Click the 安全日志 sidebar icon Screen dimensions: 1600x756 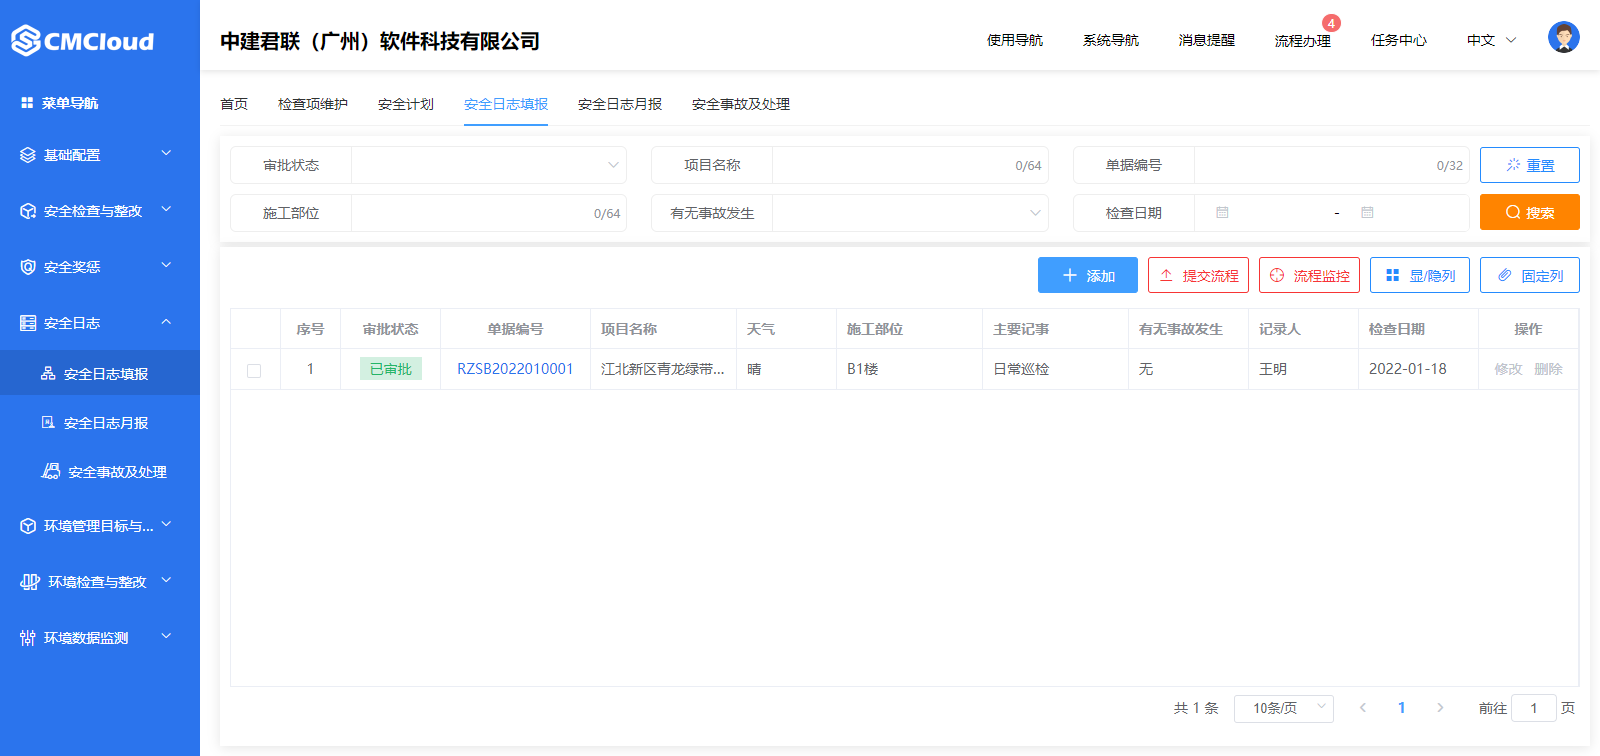click(28, 323)
